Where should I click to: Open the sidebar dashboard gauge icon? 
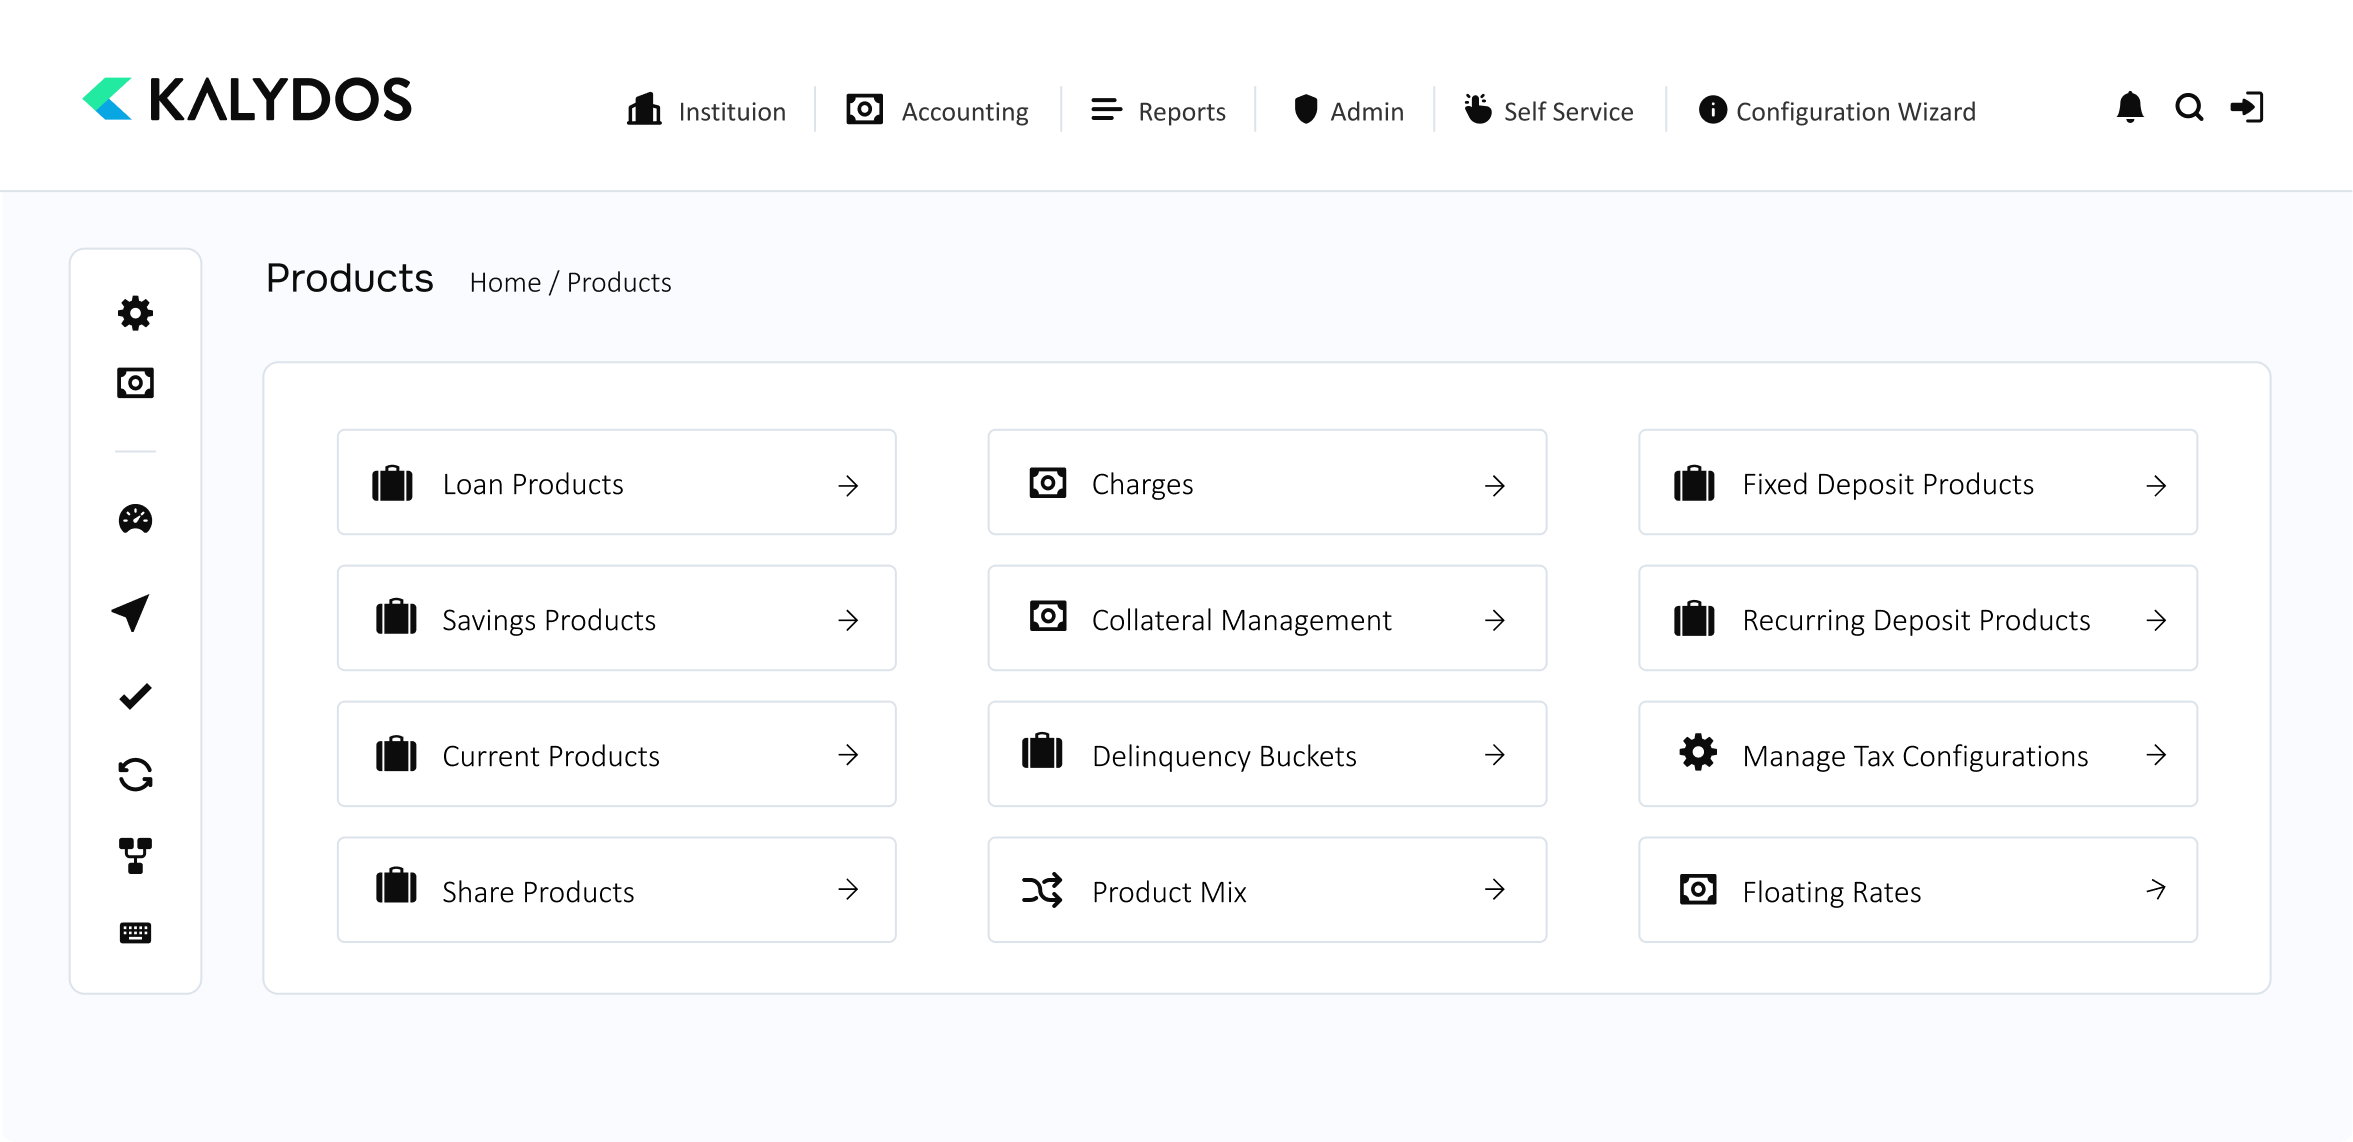(x=135, y=519)
